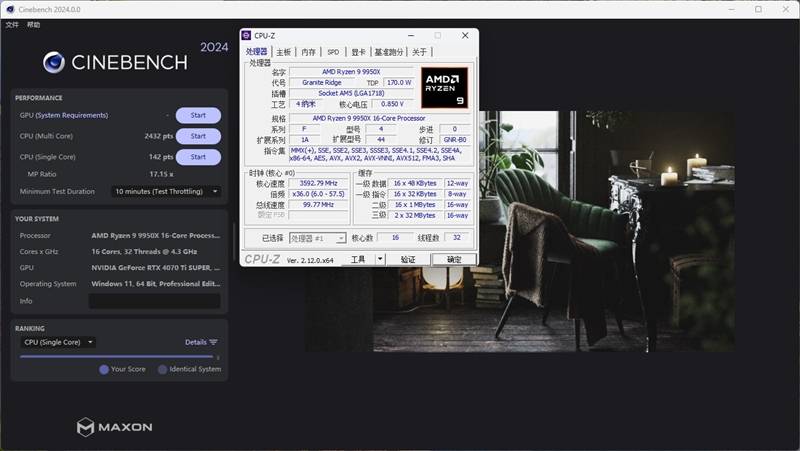Image resolution: width=800 pixels, height=451 pixels.
Task: Switch to the 显卡 tab in CPU-Z
Action: pos(358,52)
